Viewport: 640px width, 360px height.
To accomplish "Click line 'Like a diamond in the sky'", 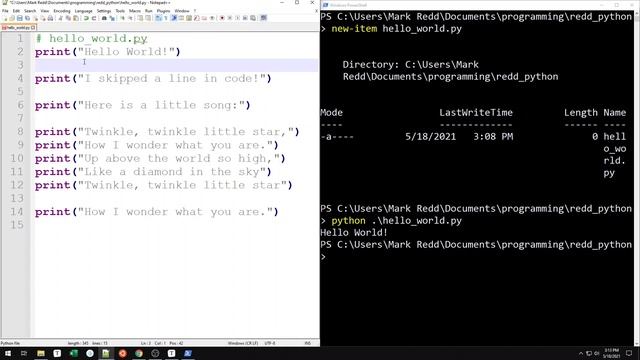I will (x=153, y=172).
